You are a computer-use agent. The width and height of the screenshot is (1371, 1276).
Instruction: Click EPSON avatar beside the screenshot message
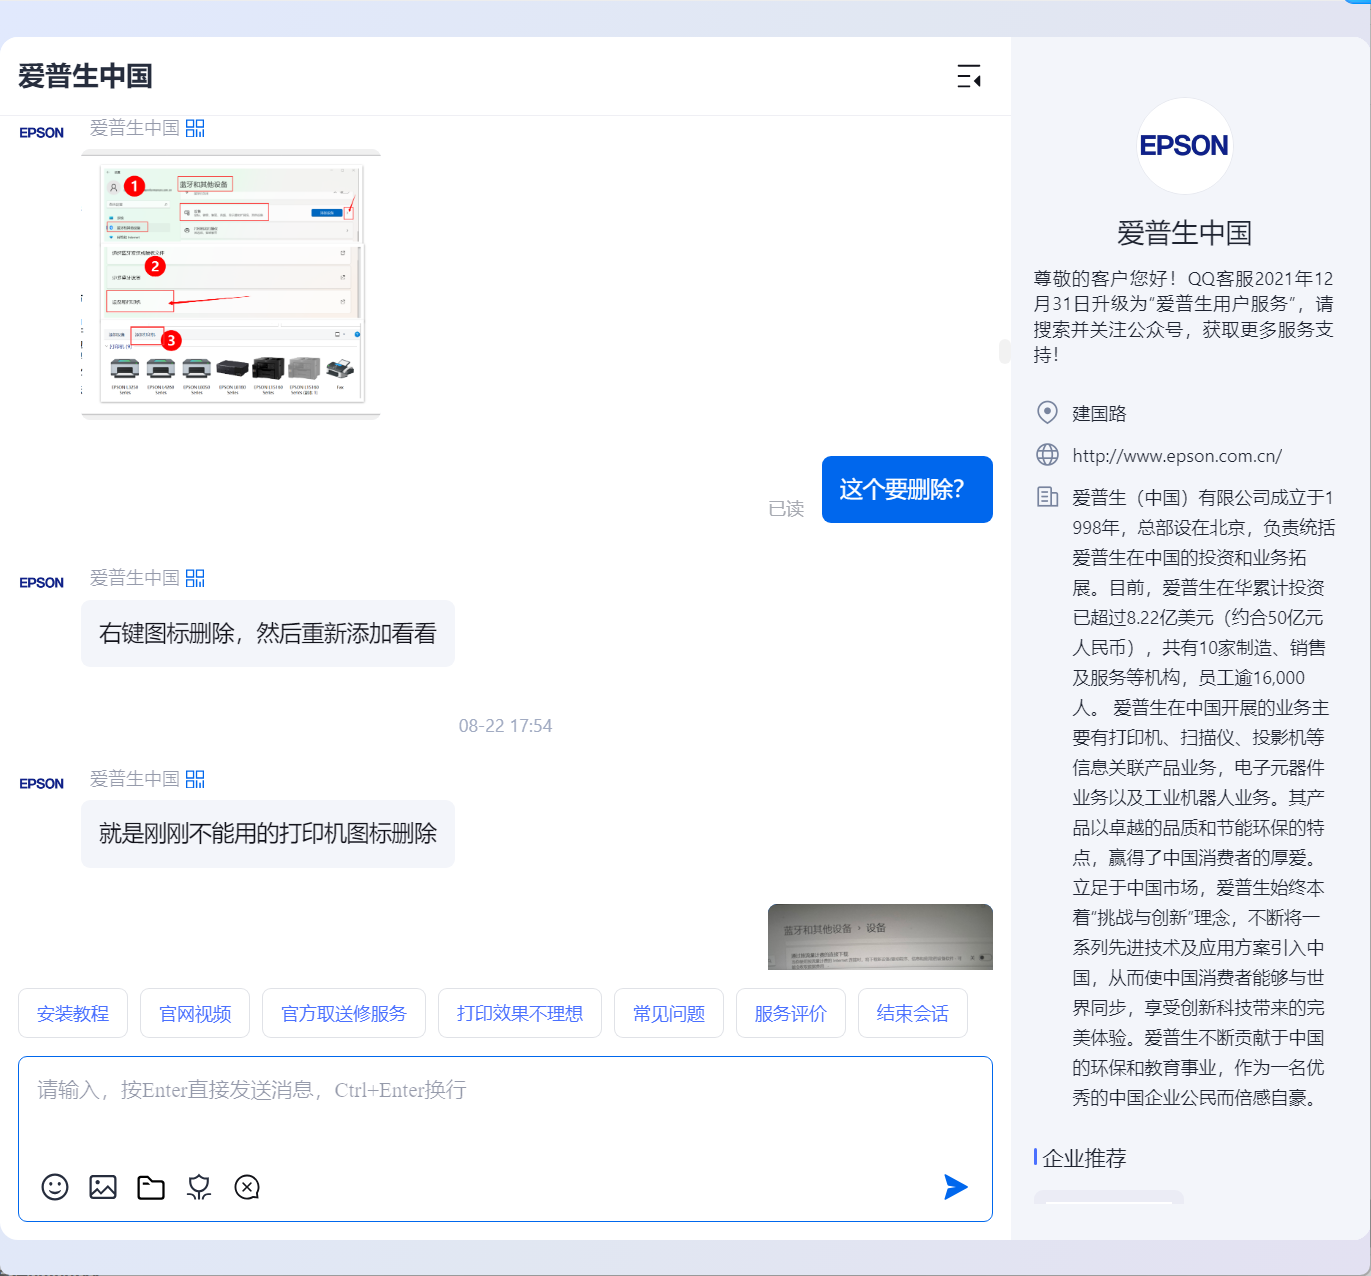point(42,133)
